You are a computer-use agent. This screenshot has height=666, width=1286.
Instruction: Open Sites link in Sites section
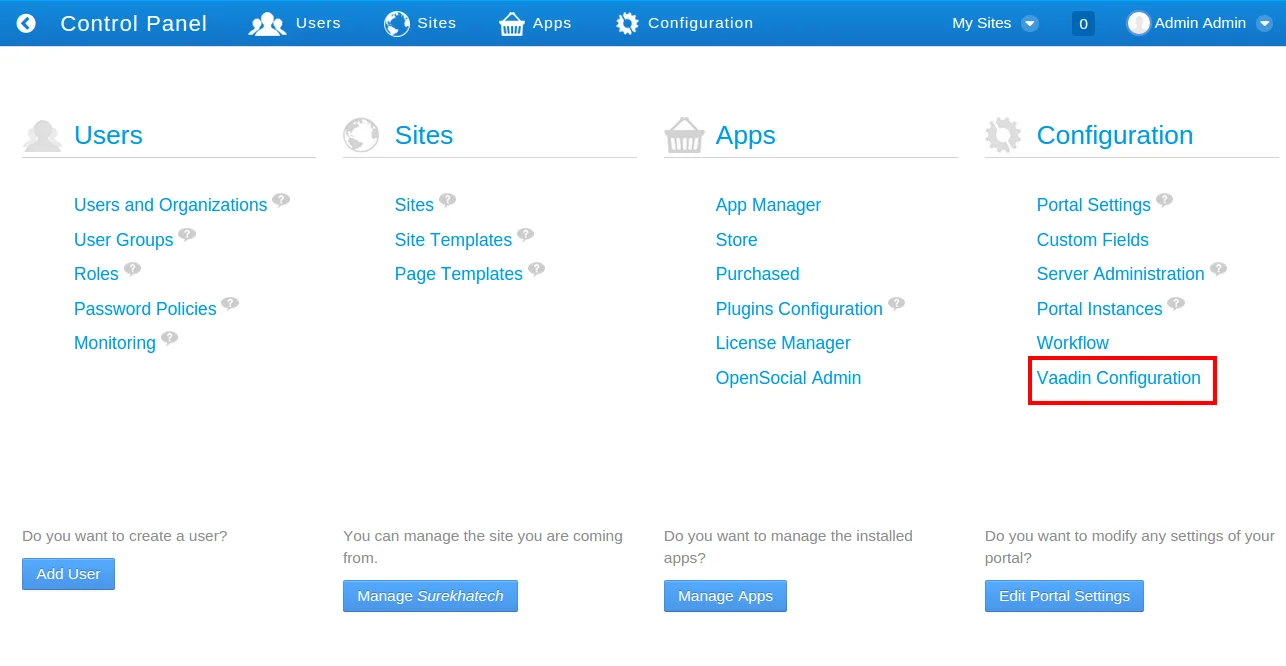[414, 205]
